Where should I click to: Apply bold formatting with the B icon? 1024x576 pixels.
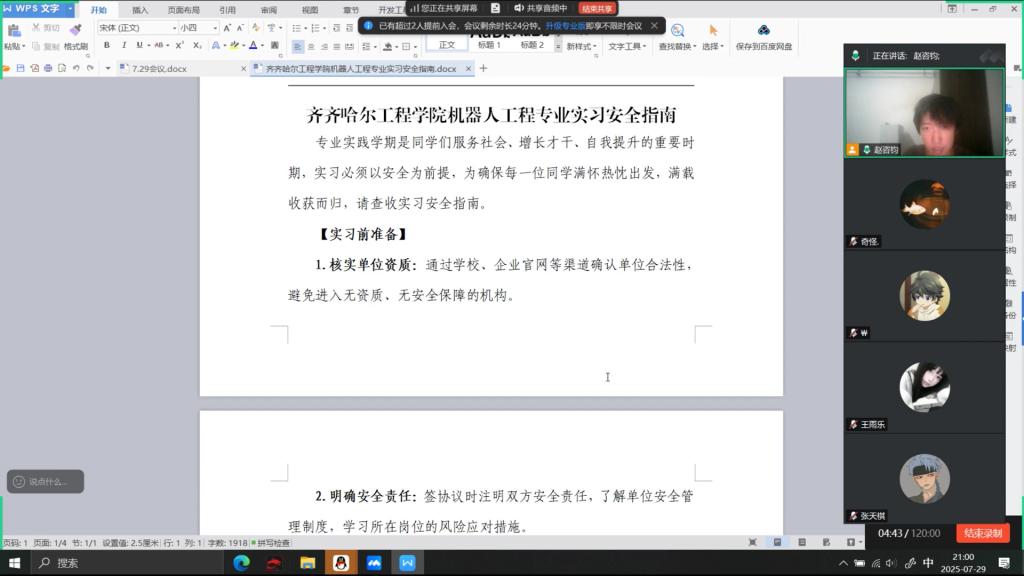pyautogui.click(x=107, y=46)
